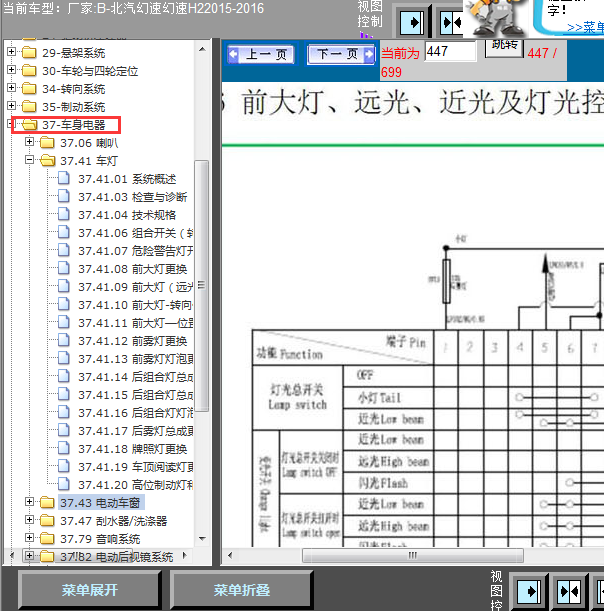The height and width of the screenshot is (611, 604).
Task: Open document 37.41.06 组合开关
Action: click(x=135, y=233)
